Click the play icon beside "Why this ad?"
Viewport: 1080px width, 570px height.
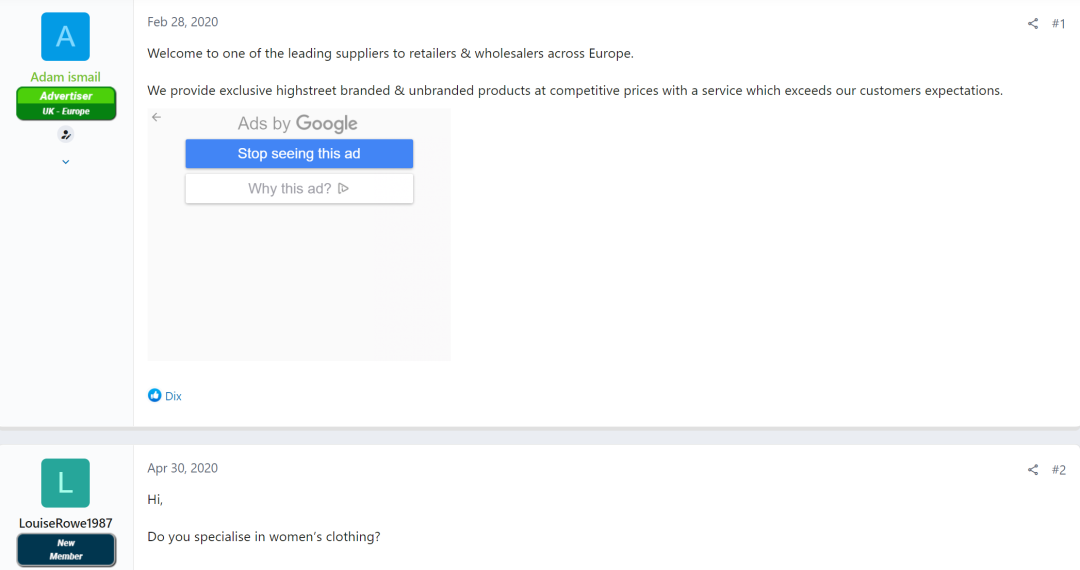[x=344, y=188]
